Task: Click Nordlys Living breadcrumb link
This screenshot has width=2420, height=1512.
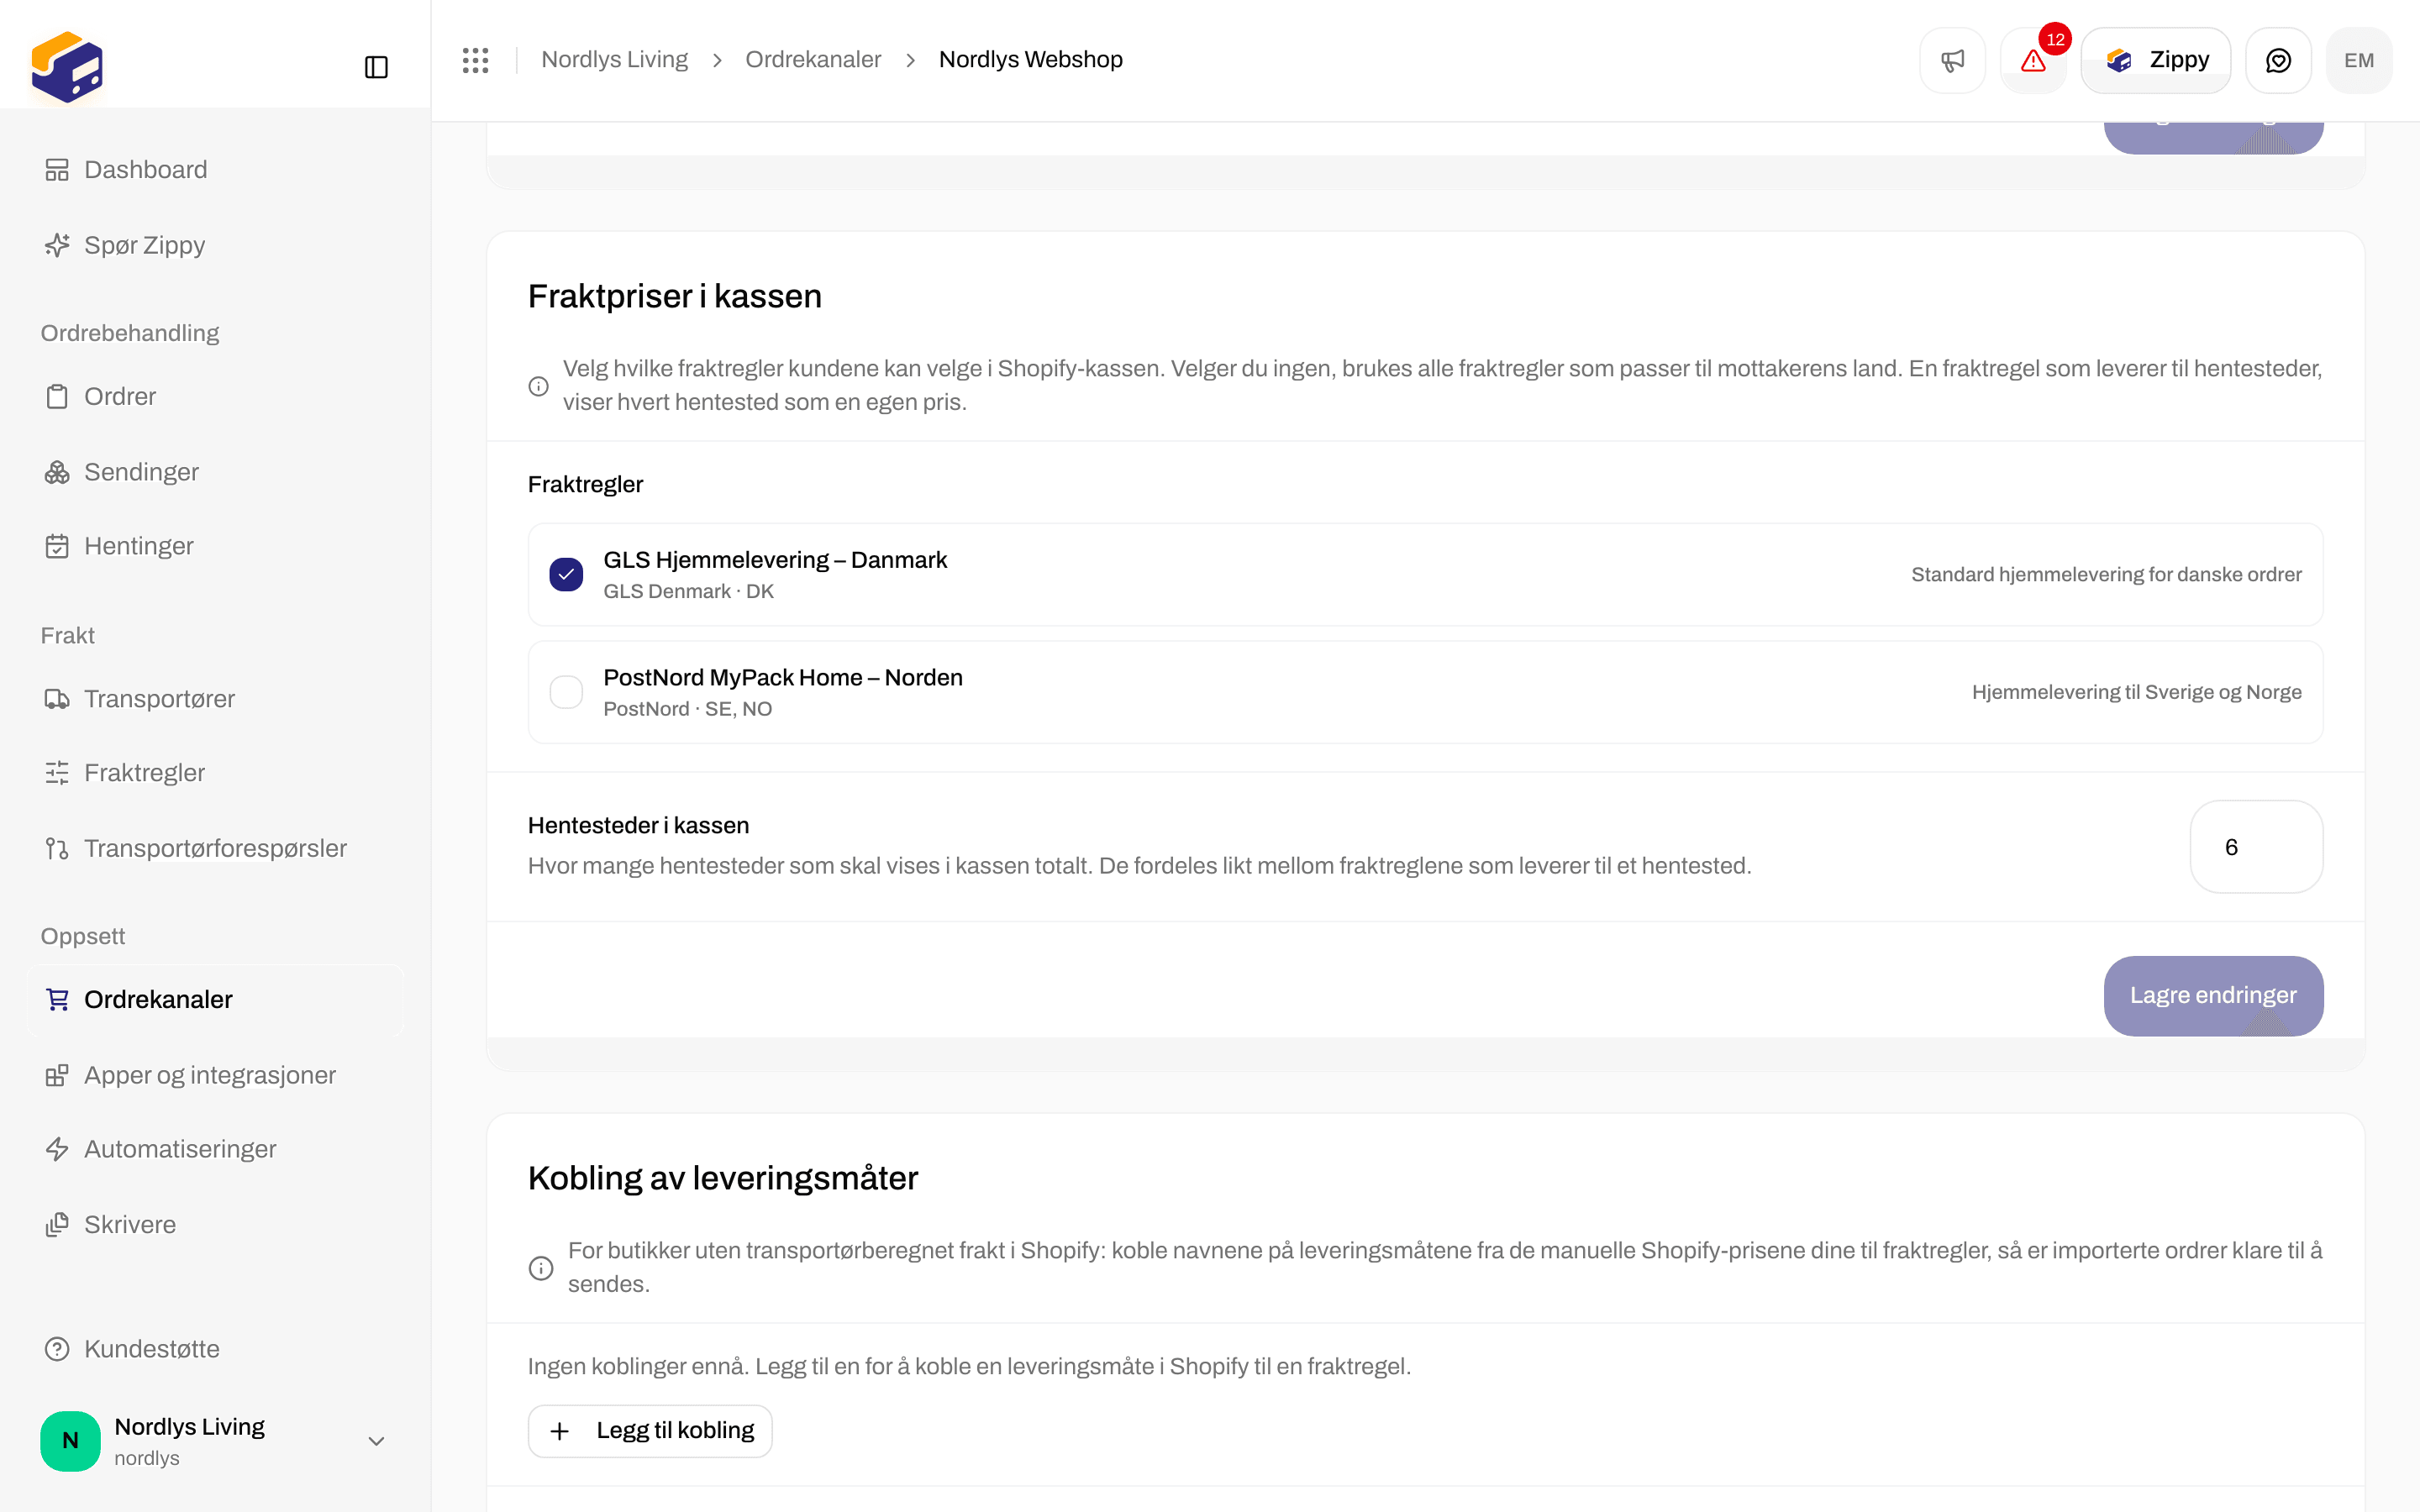Action: pyautogui.click(x=614, y=60)
